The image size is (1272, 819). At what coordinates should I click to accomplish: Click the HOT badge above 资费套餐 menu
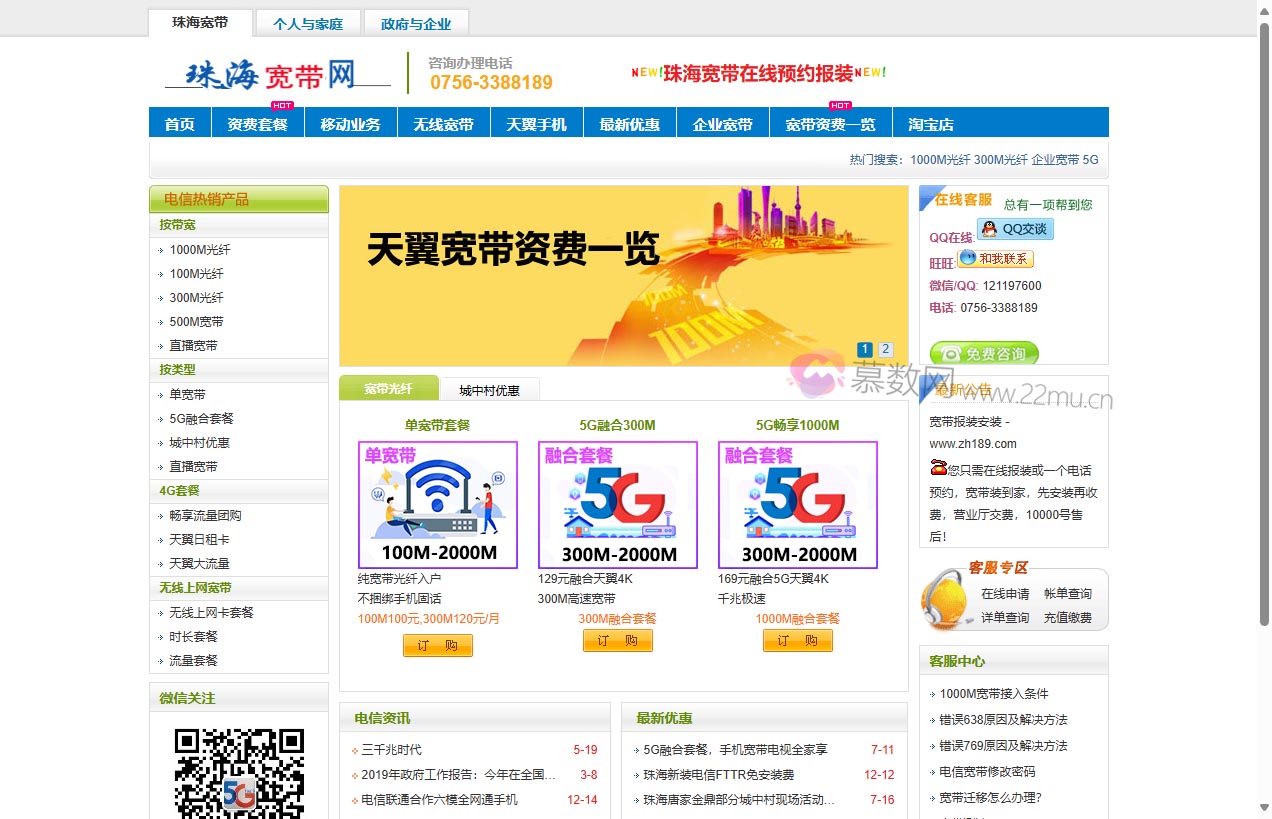click(x=281, y=105)
